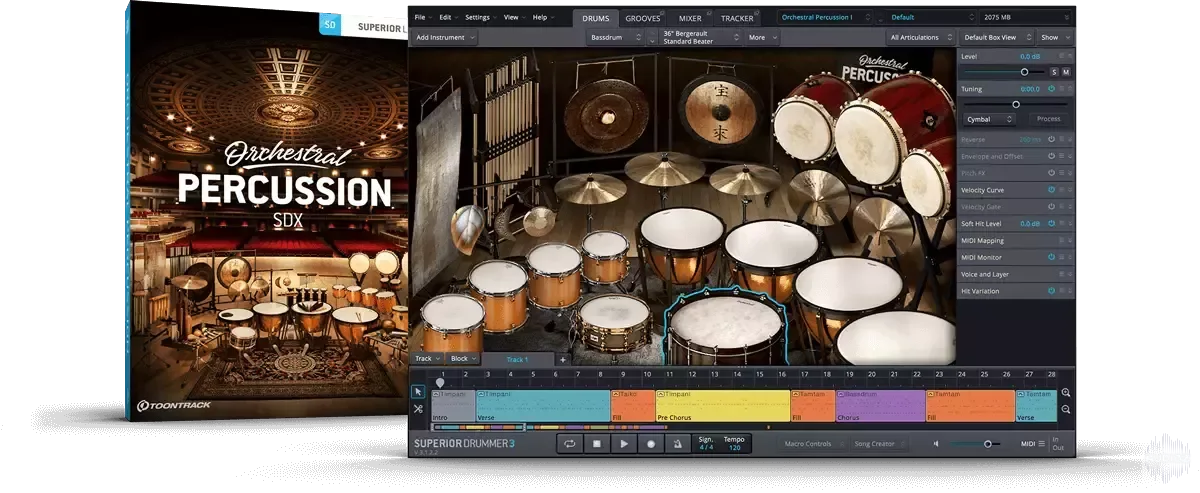Toggle Velocity Curve power button
Image resolution: width=1200 pixels, height=493 pixels.
[1052, 190]
